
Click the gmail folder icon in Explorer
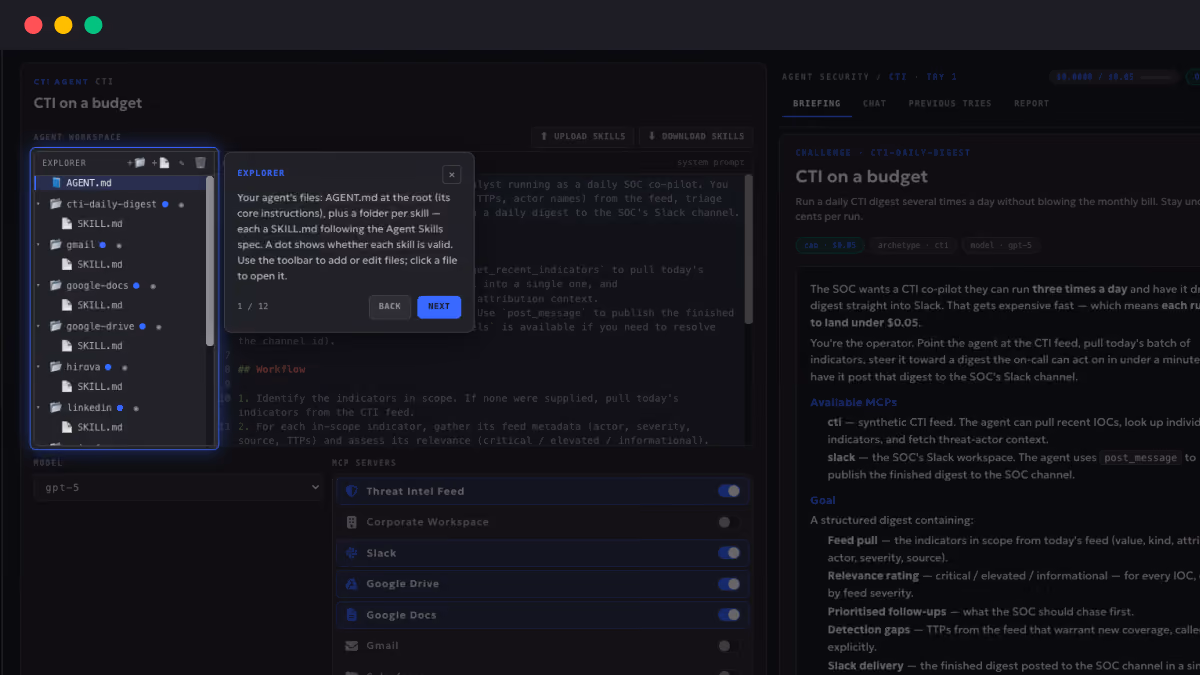coord(56,245)
